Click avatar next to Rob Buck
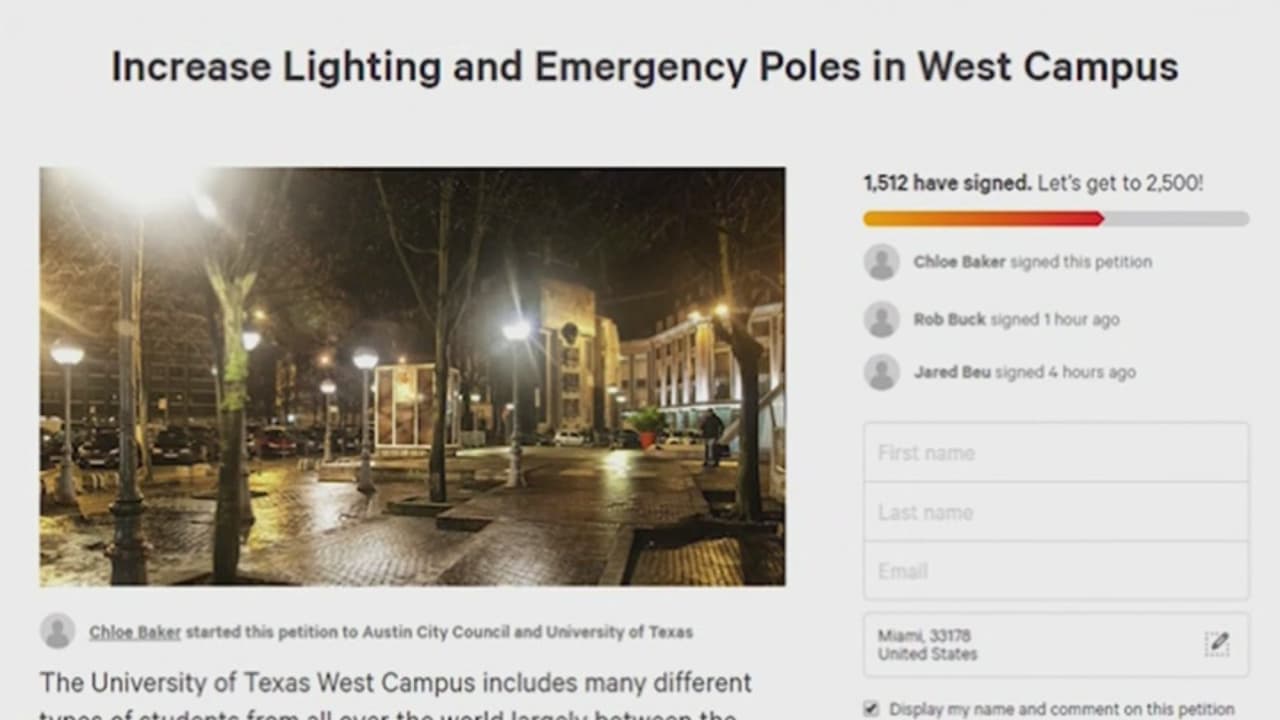The image size is (1280, 720). pyautogui.click(x=881, y=320)
